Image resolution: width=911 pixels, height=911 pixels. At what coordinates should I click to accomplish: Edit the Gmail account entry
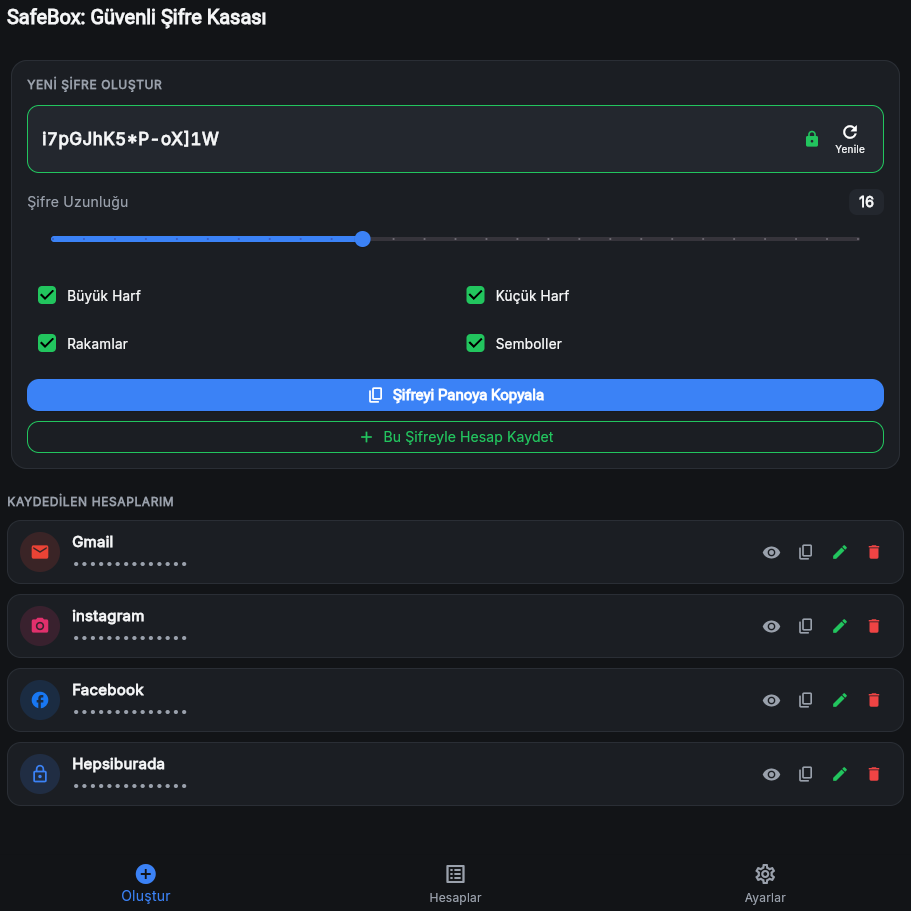pyautogui.click(x=840, y=552)
